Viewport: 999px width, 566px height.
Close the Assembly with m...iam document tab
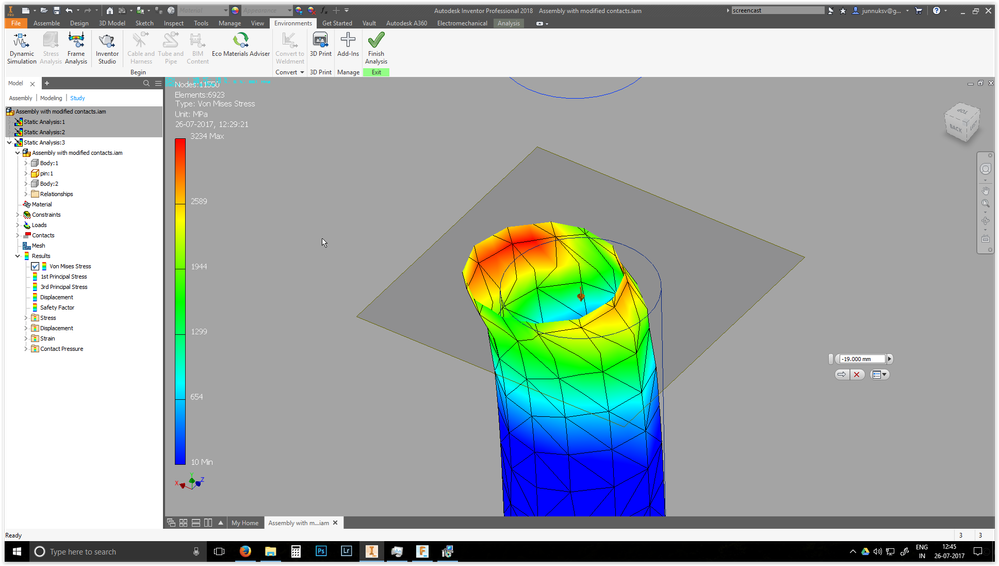coord(335,523)
